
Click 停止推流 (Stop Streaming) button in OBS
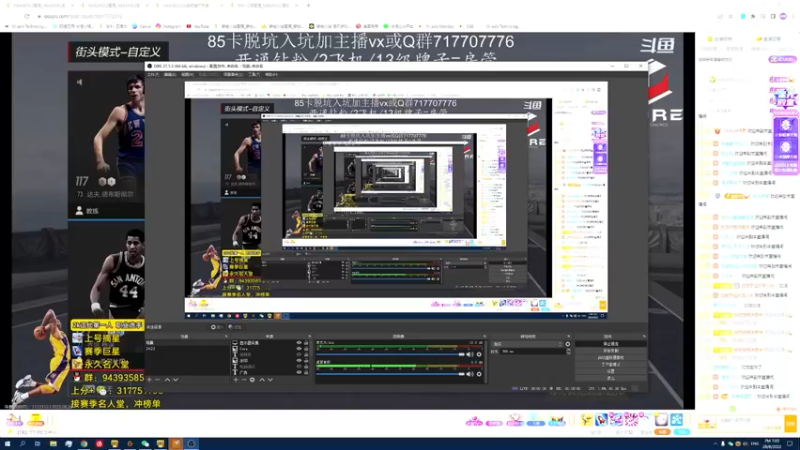[611, 344]
